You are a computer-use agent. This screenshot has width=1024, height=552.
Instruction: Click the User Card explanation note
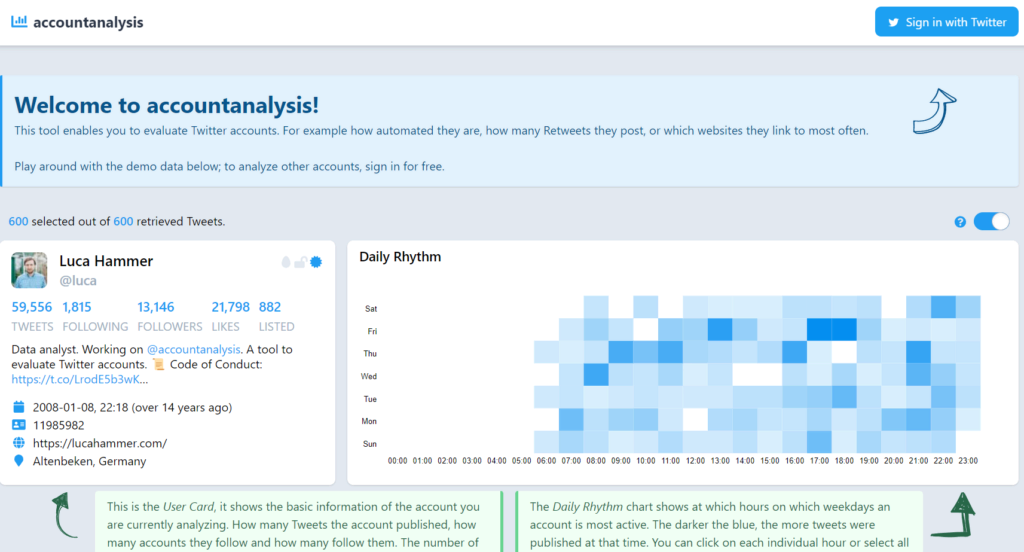point(298,521)
